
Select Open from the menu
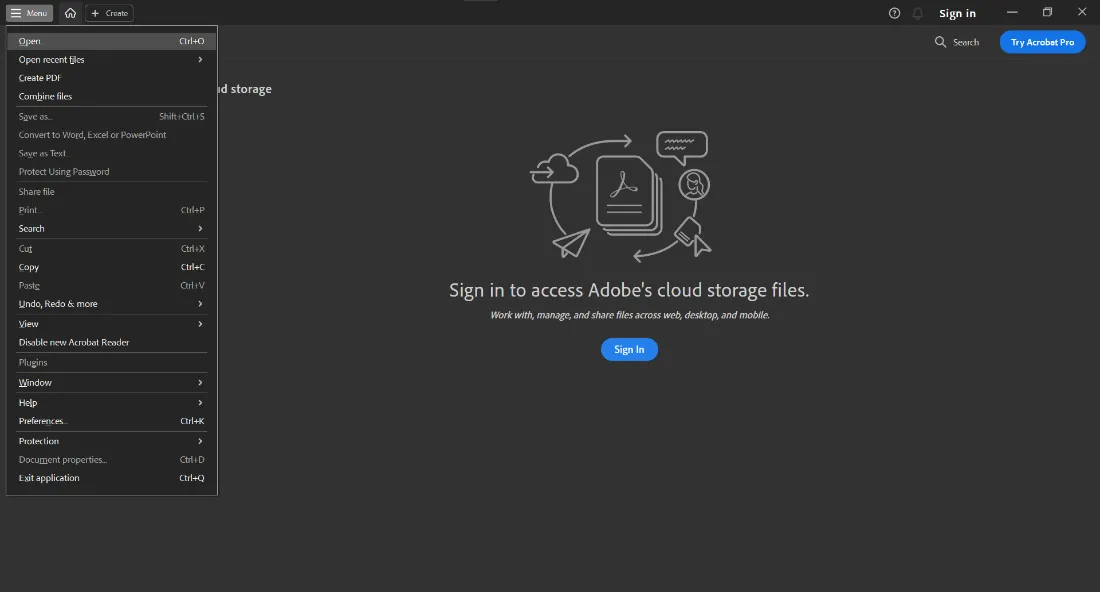30,41
